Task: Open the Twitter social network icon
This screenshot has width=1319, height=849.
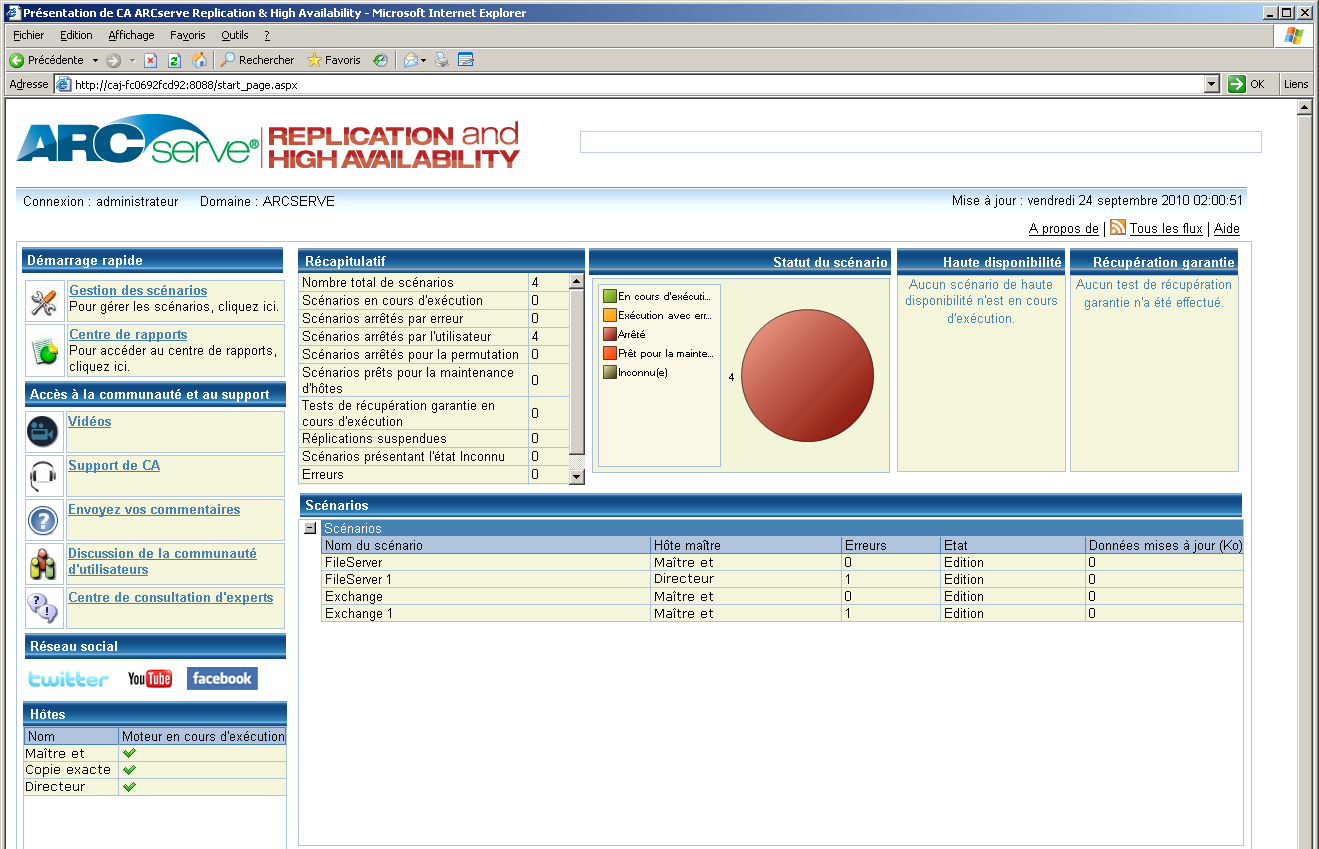Action: pyautogui.click(x=66, y=678)
